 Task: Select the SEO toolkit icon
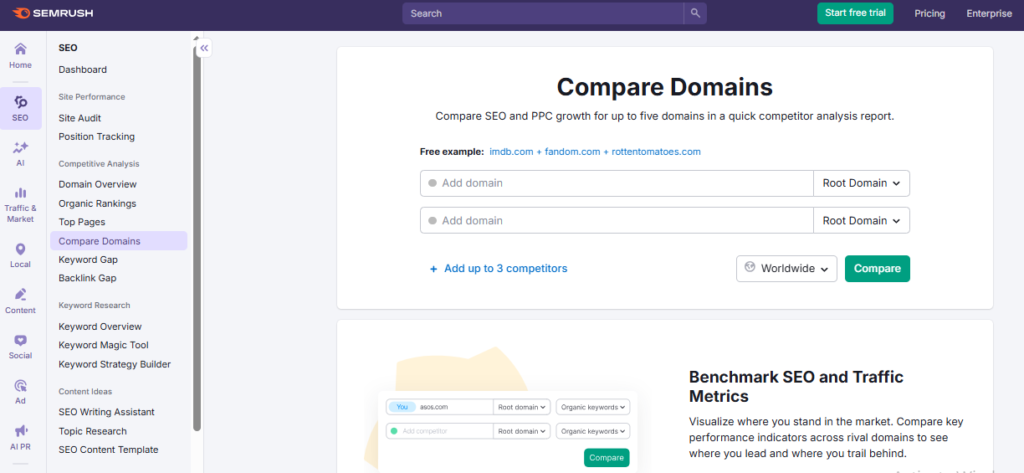(x=20, y=103)
